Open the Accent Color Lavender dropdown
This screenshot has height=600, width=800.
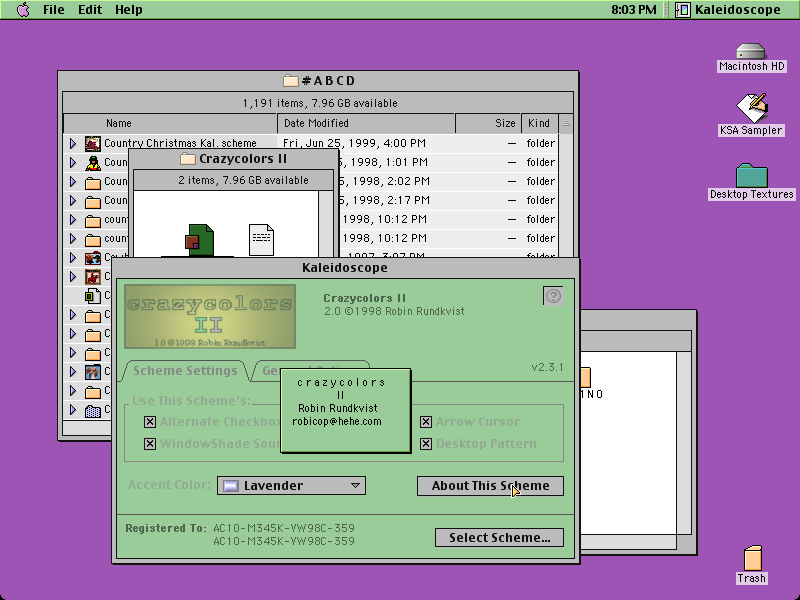click(x=291, y=486)
